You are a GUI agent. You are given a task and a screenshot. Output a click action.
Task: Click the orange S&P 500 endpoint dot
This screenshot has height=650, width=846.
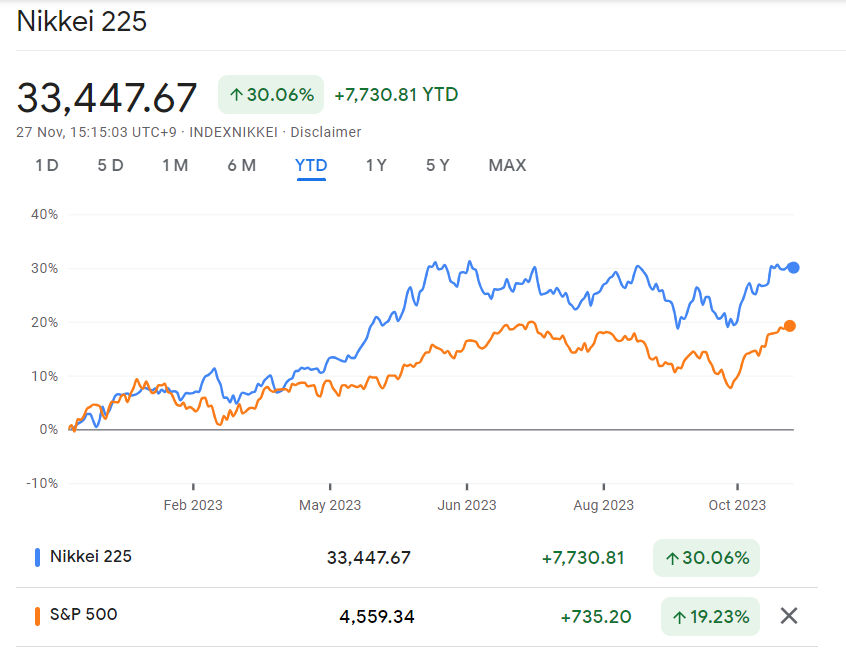[790, 325]
